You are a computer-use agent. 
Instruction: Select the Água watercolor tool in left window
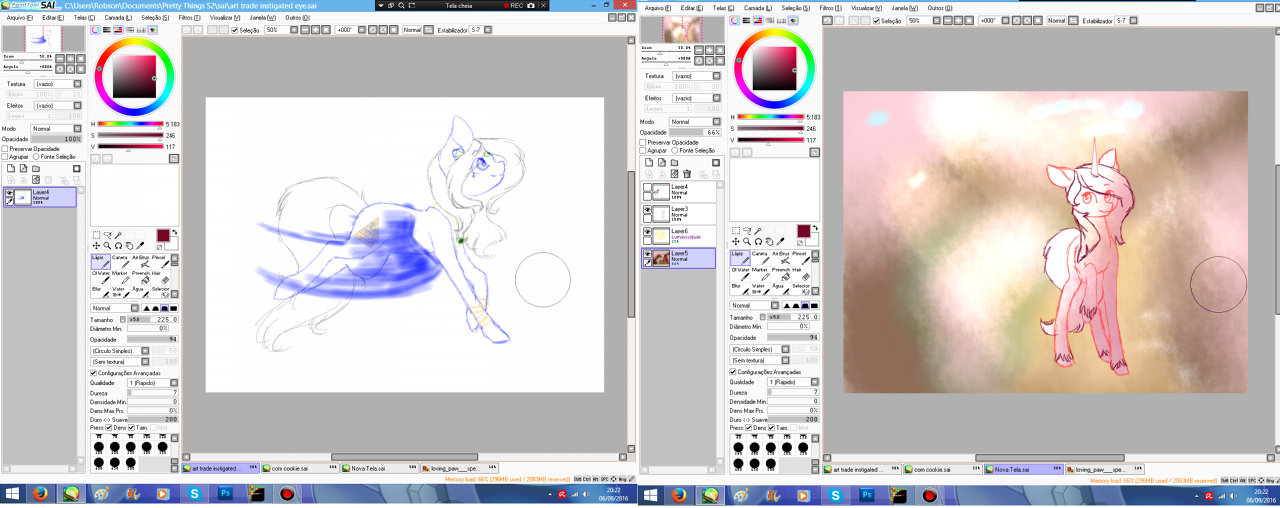(x=141, y=292)
